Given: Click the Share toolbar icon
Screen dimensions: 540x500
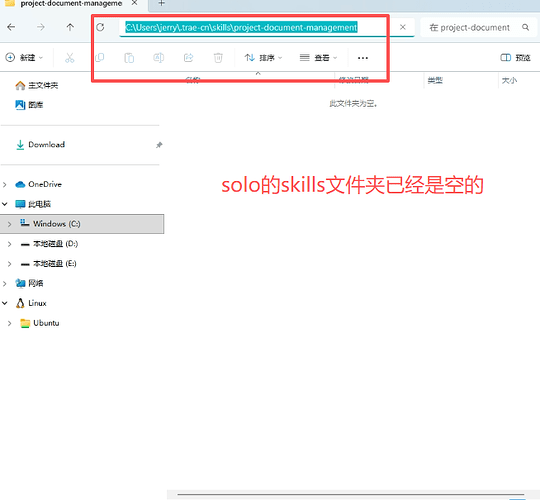Looking at the screenshot, I should point(188,58).
